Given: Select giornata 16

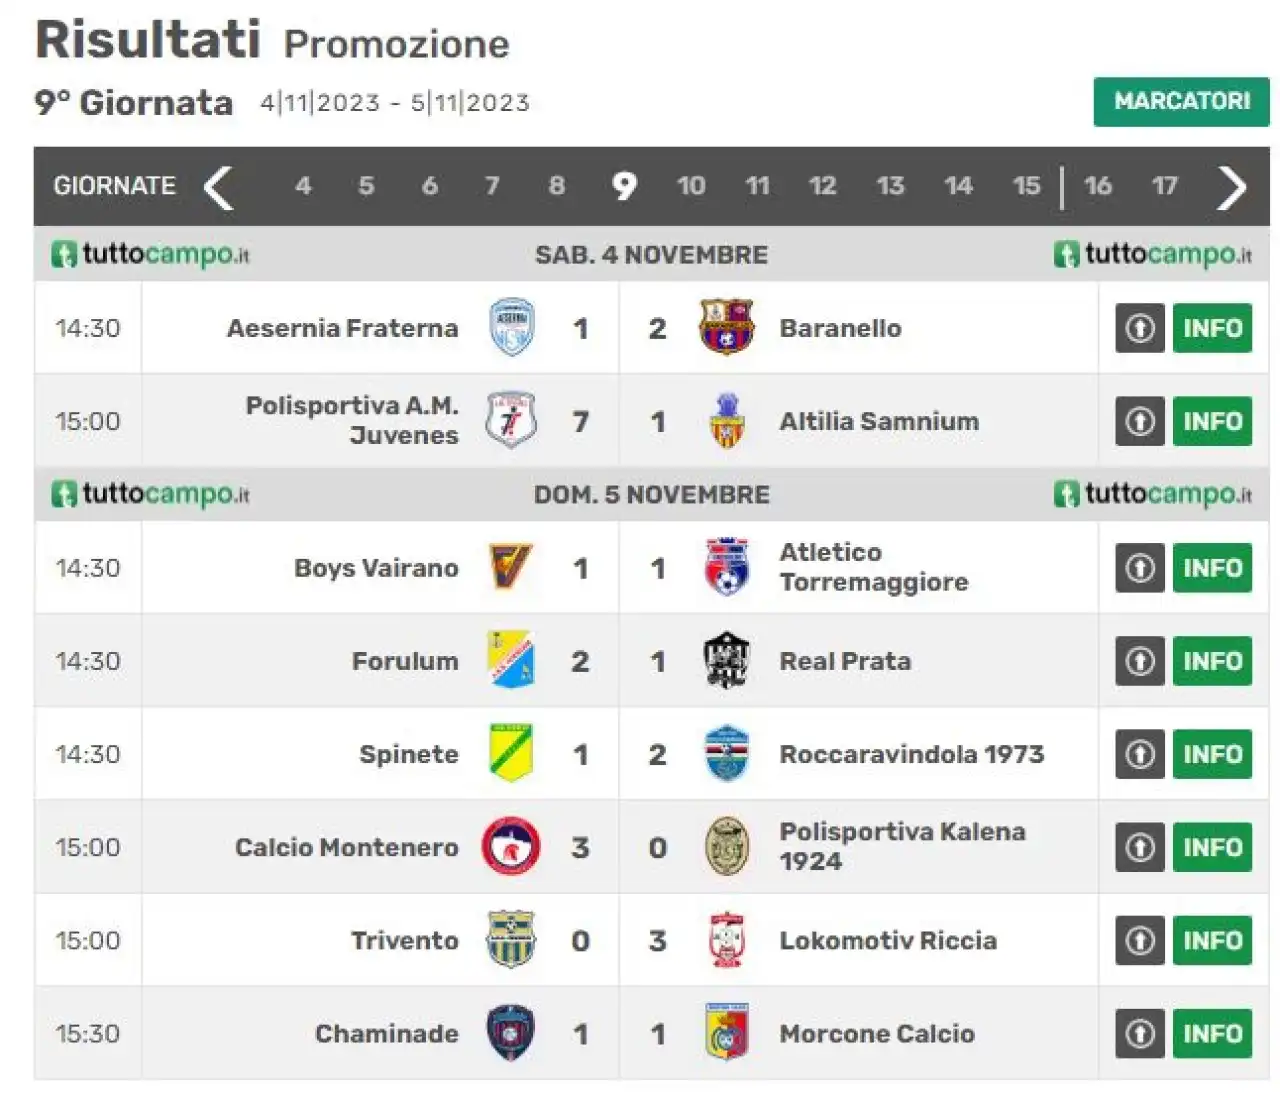Looking at the screenshot, I should 1098,186.
